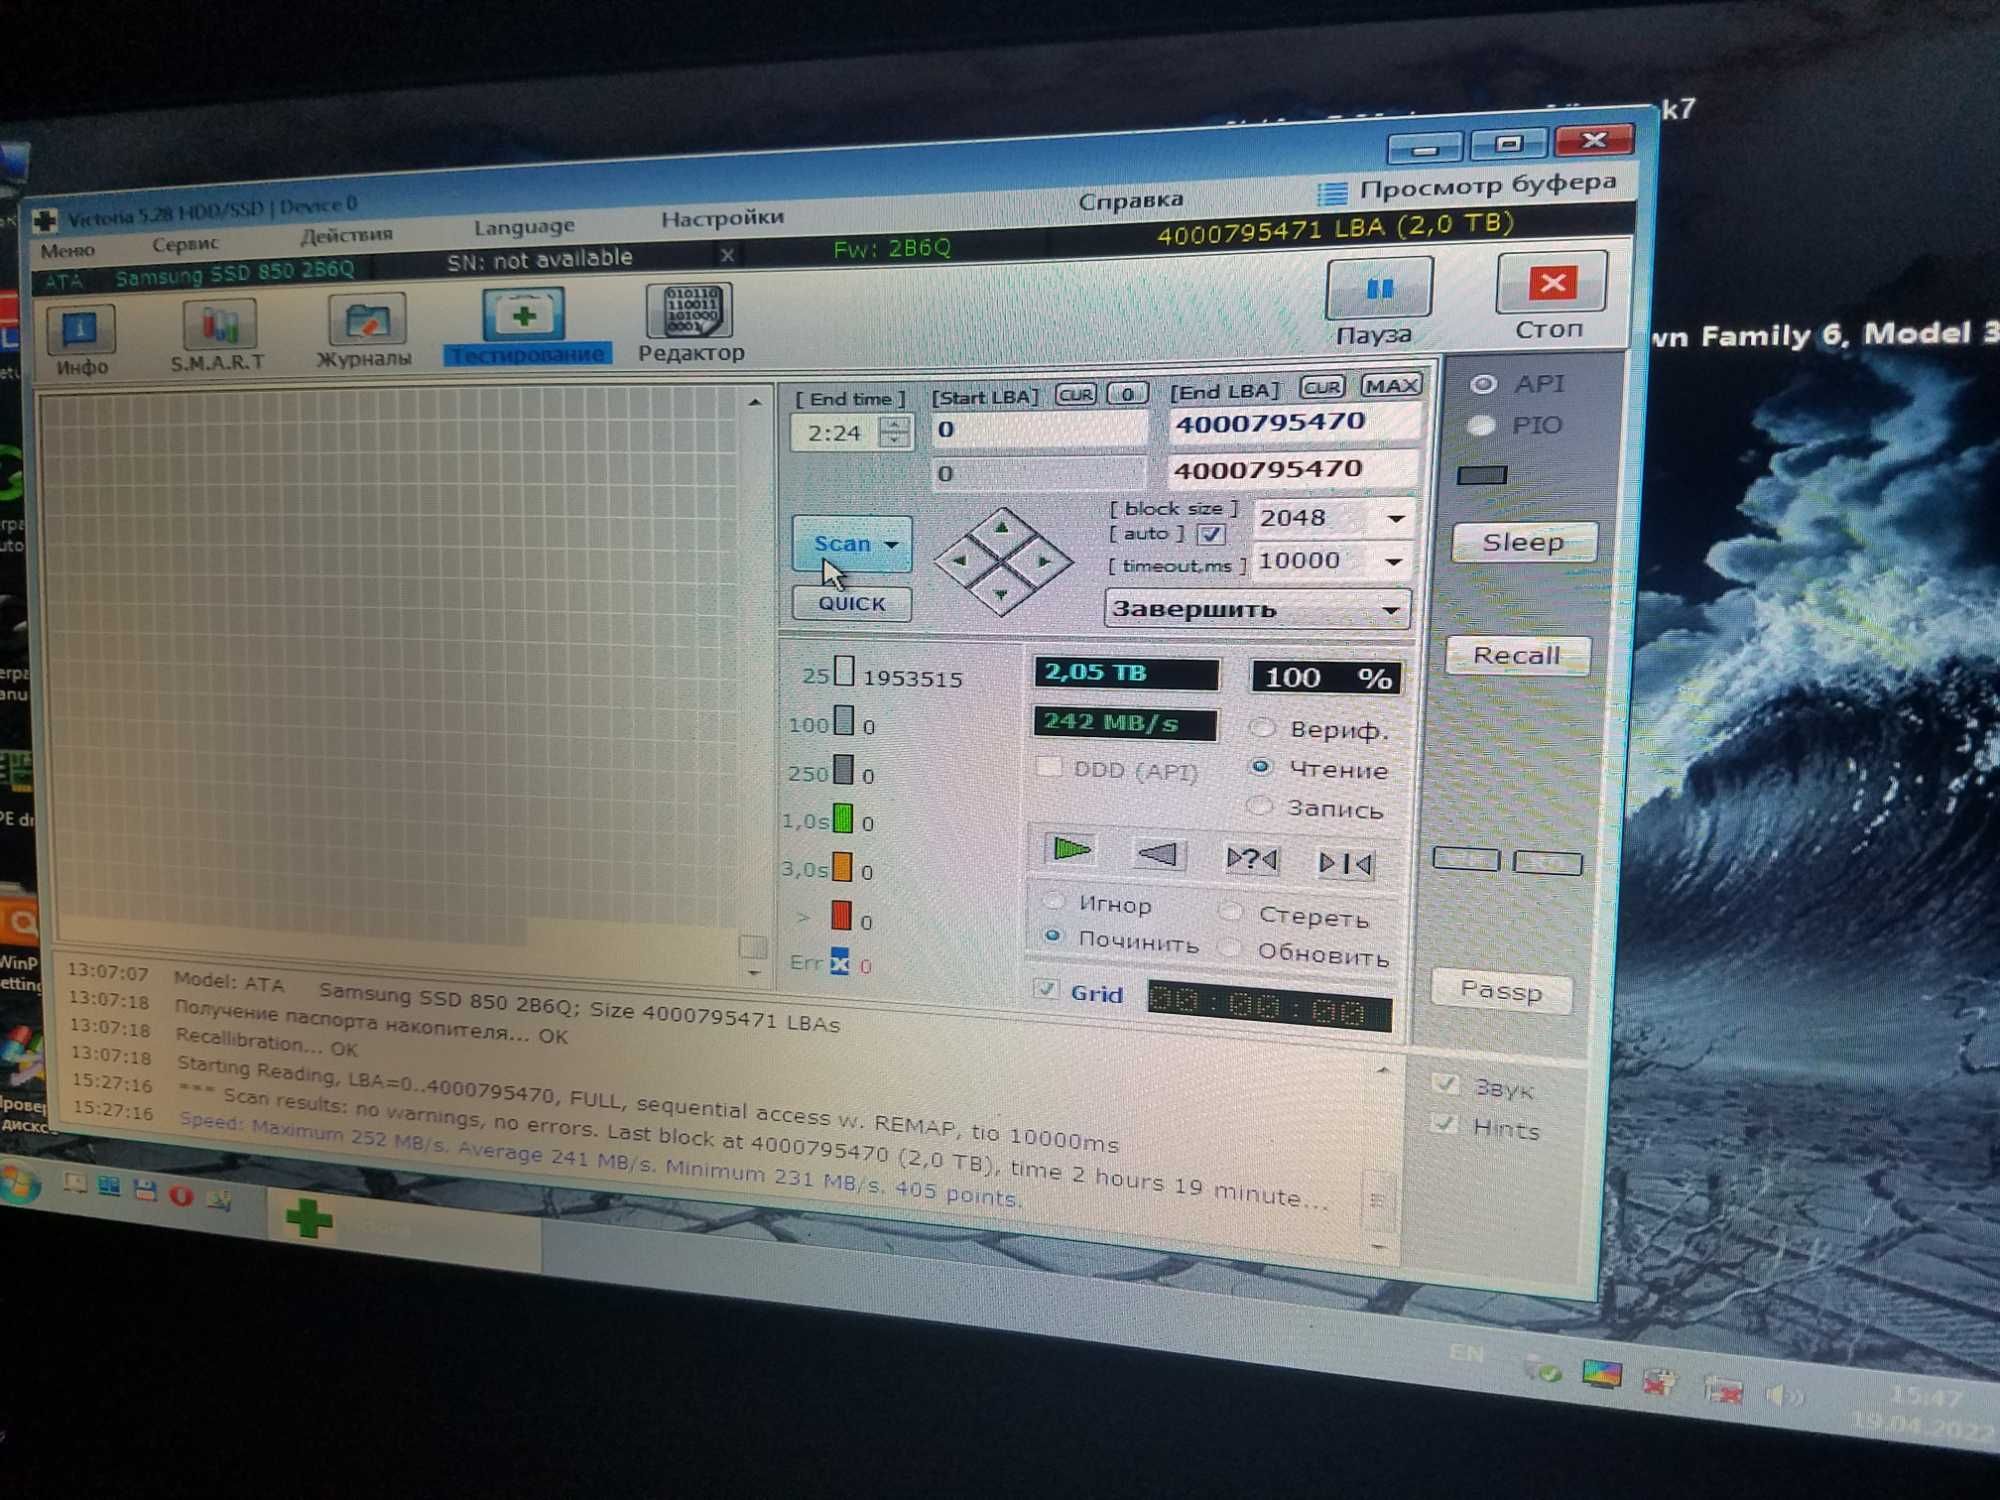The image size is (2000, 1500).
Task: Click CUR button beside Start LBA
Action: (1076, 394)
